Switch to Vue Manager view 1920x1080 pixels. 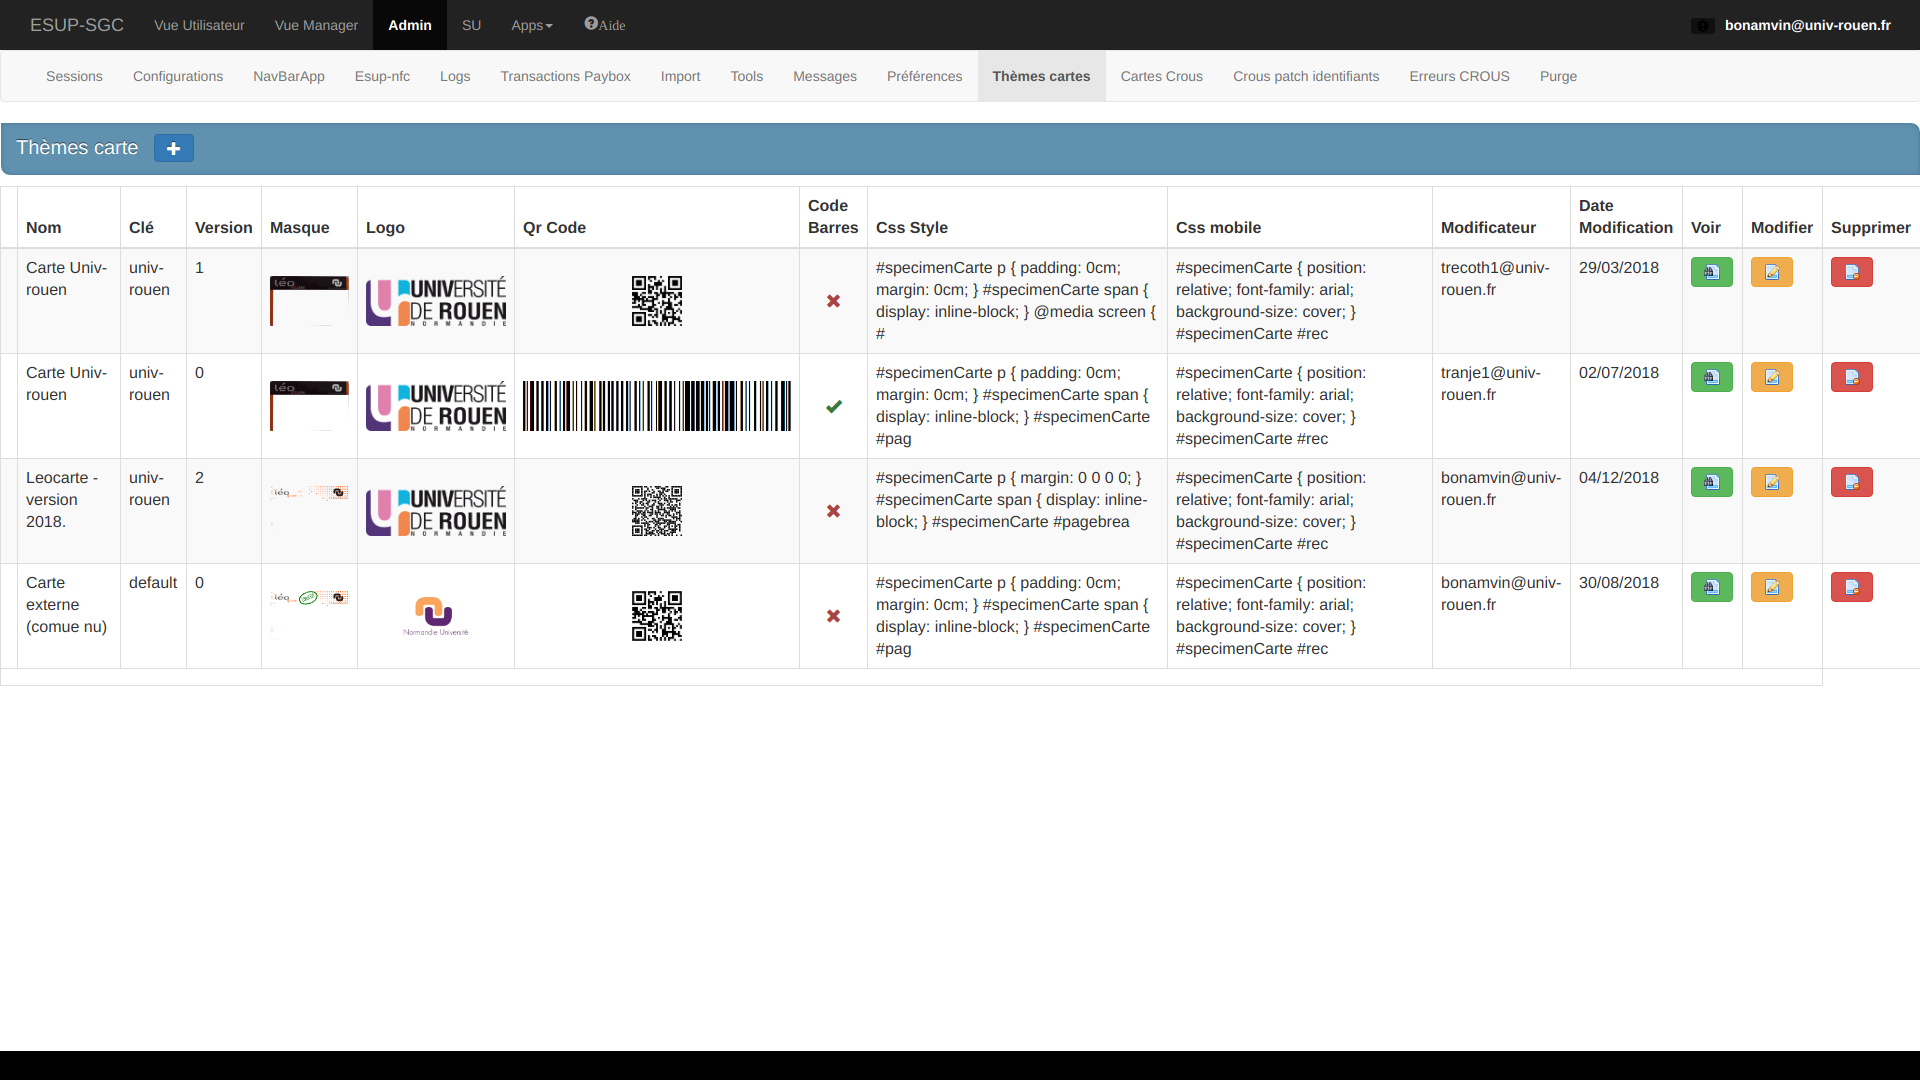pyautogui.click(x=316, y=25)
